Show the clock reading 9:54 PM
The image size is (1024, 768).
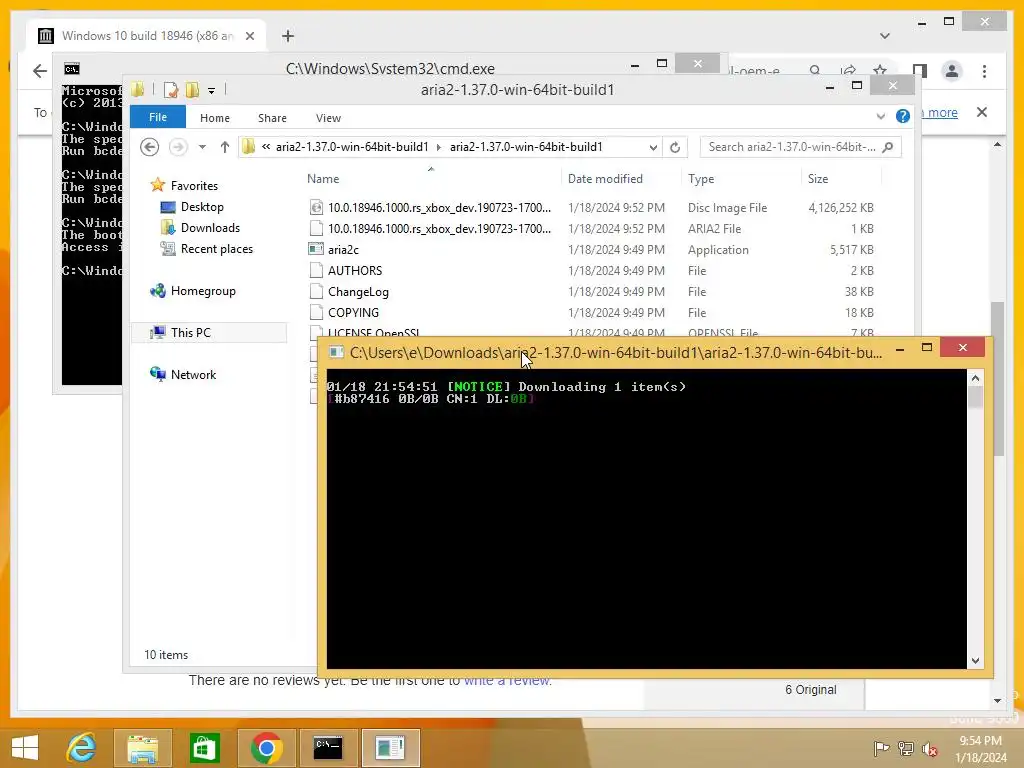(x=980, y=741)
